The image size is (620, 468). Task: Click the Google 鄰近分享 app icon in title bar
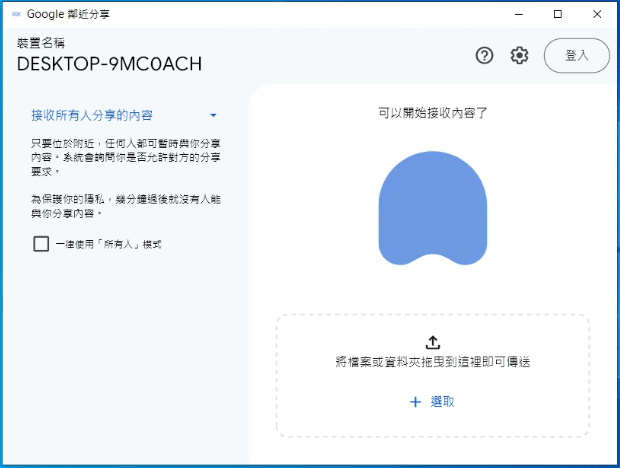tap(16, 14)
